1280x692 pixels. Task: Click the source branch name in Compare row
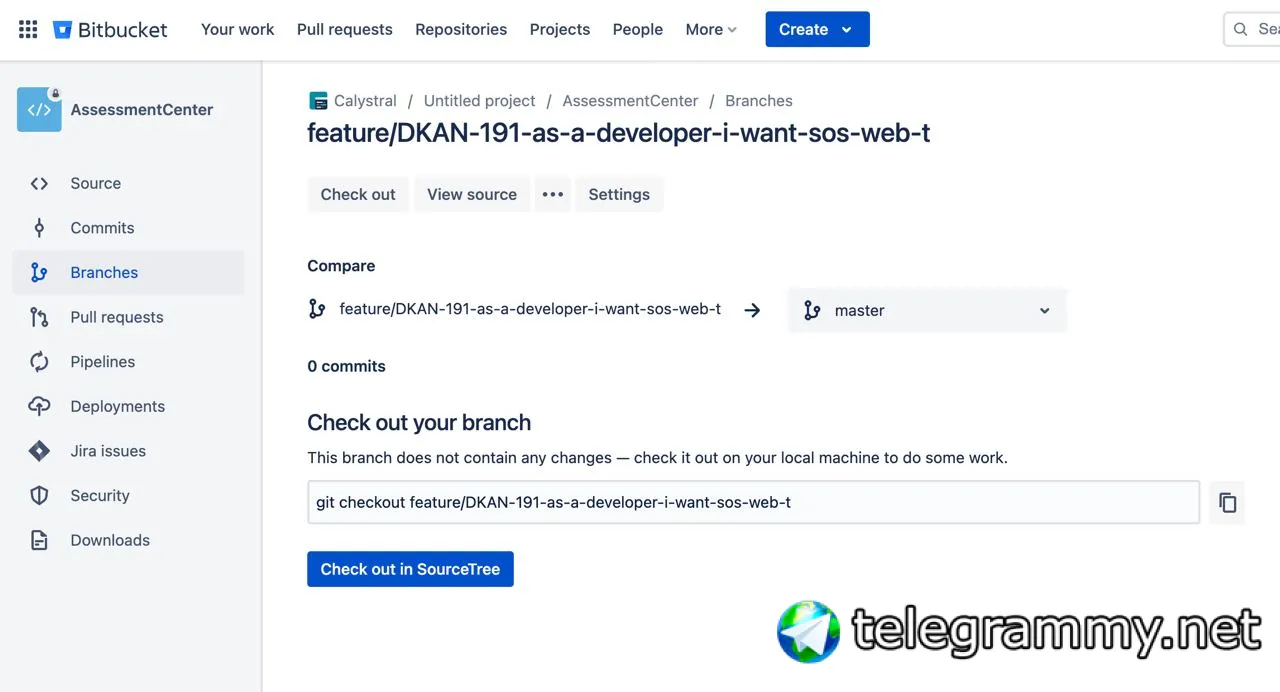(x=530, y=309)
